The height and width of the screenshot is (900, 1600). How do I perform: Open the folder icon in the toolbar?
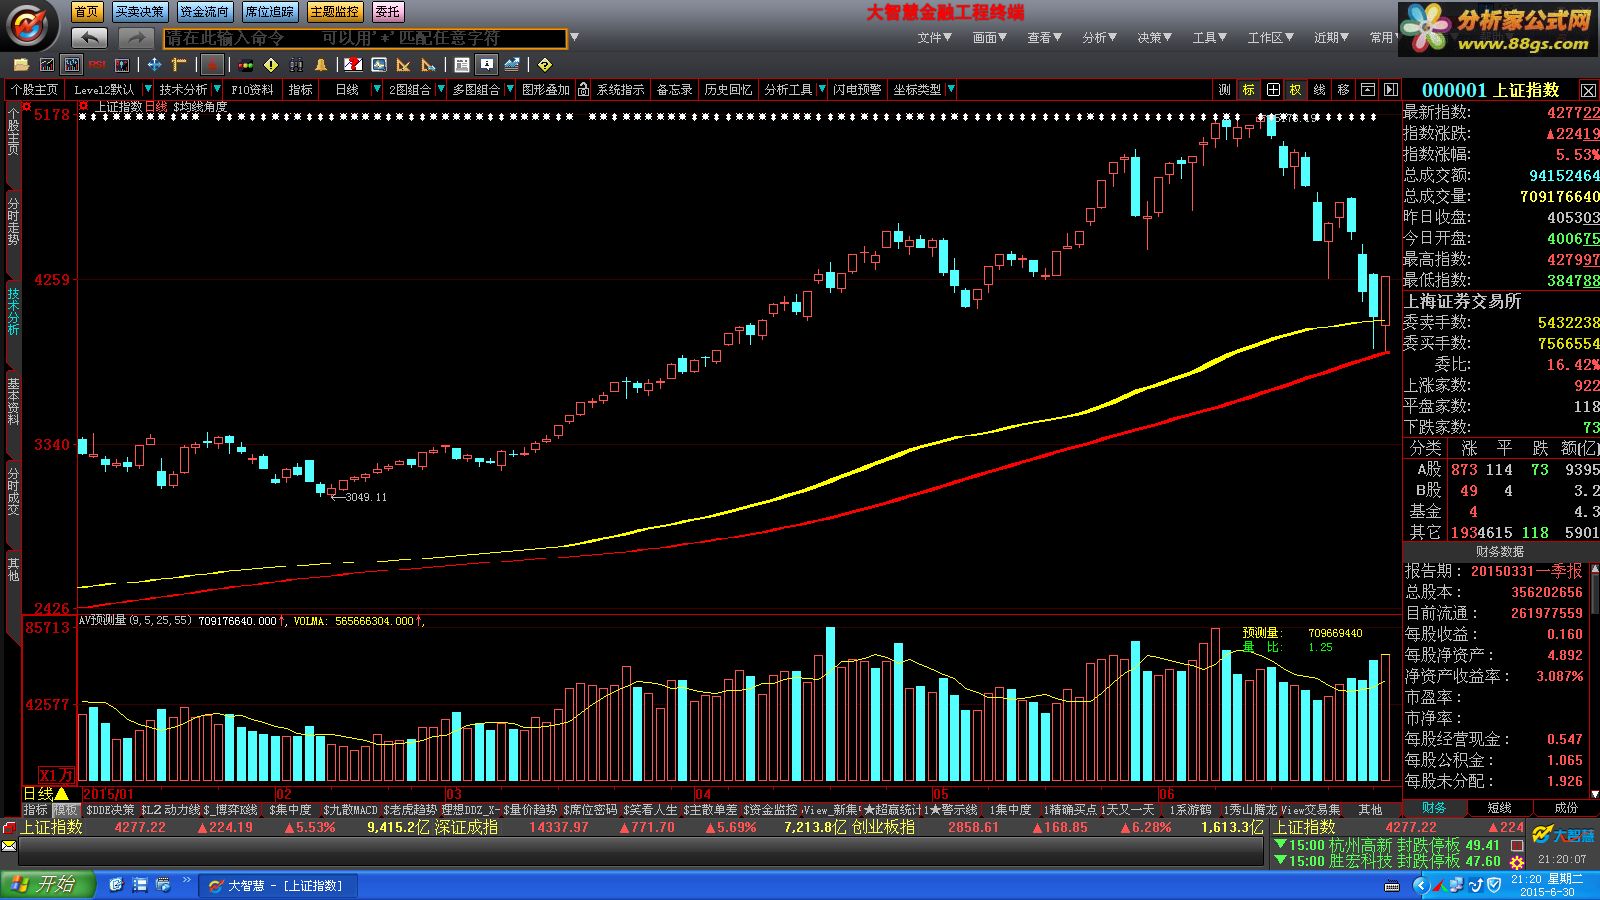point(21,65)
